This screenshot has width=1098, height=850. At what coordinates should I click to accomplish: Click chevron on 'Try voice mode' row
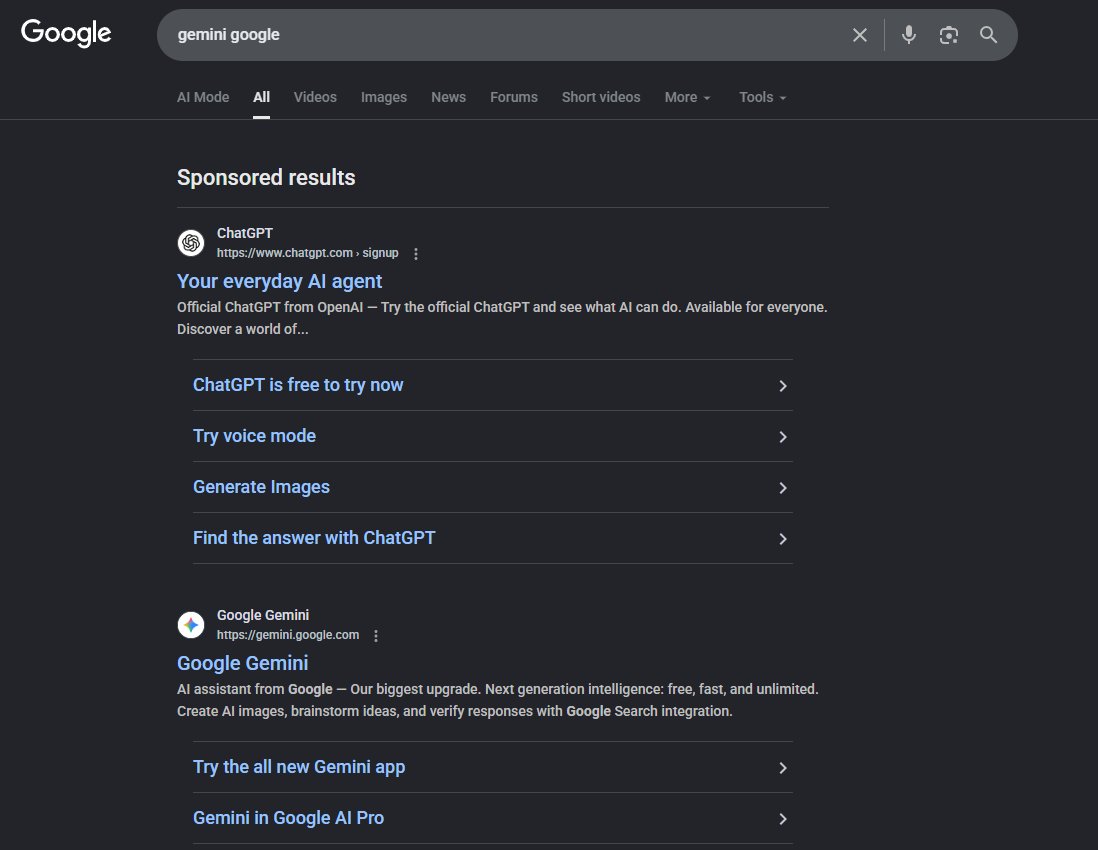tap(783, 437)
